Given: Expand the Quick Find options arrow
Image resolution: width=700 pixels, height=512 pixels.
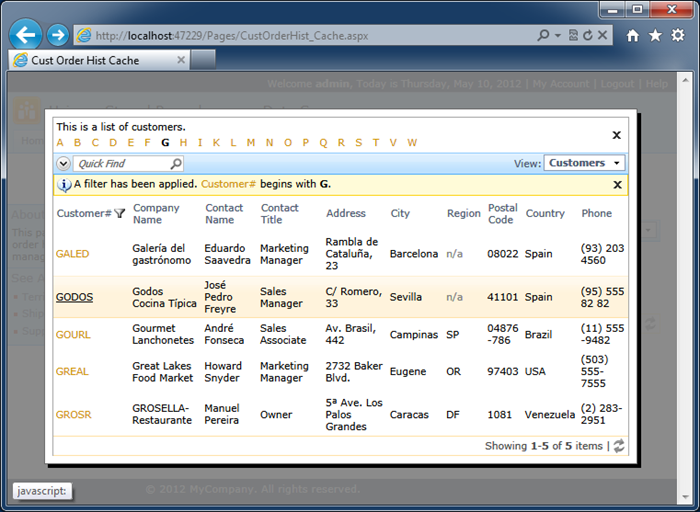Looking at the screenshot, I should tap(63, 163).
